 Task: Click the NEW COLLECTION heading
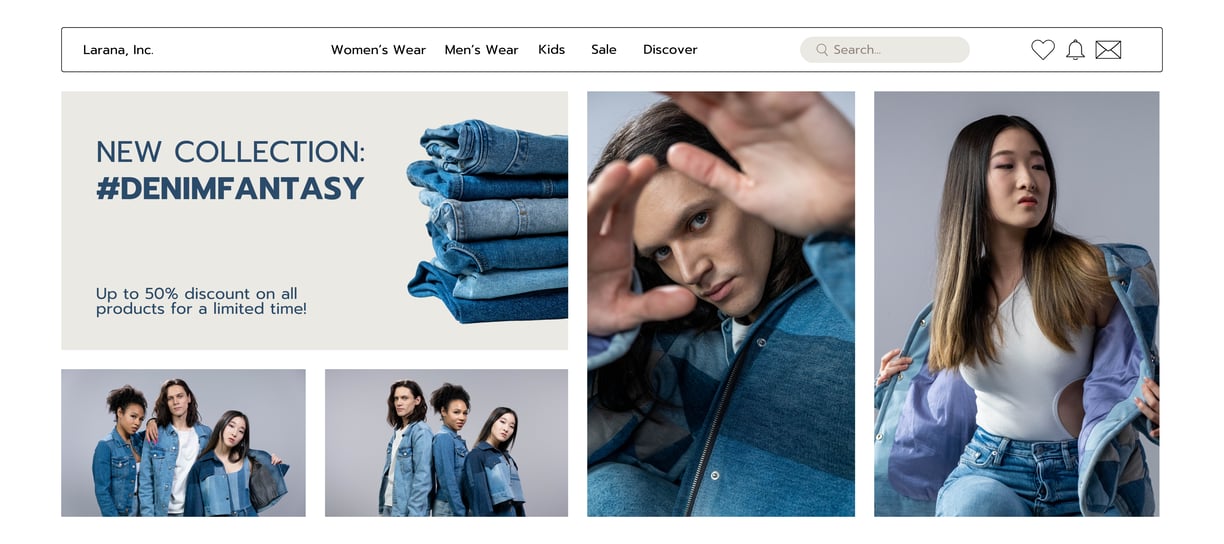point(231,152)
